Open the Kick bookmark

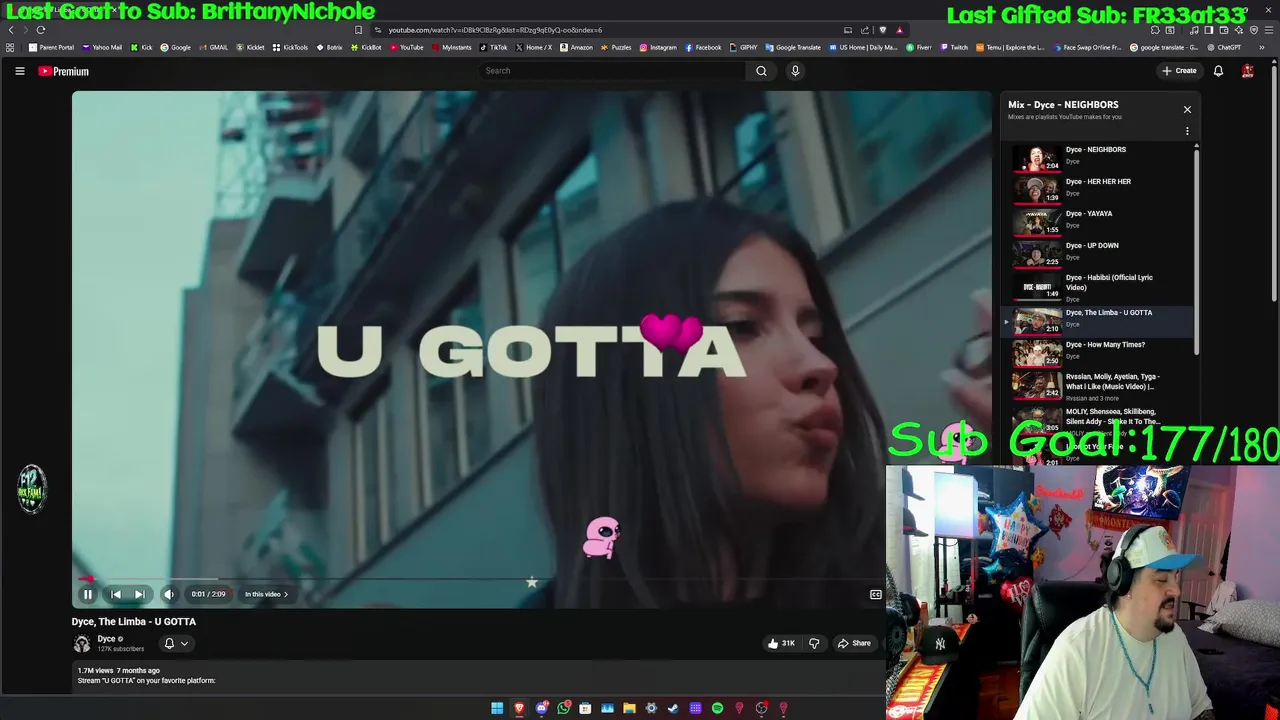tap(142, 47)
